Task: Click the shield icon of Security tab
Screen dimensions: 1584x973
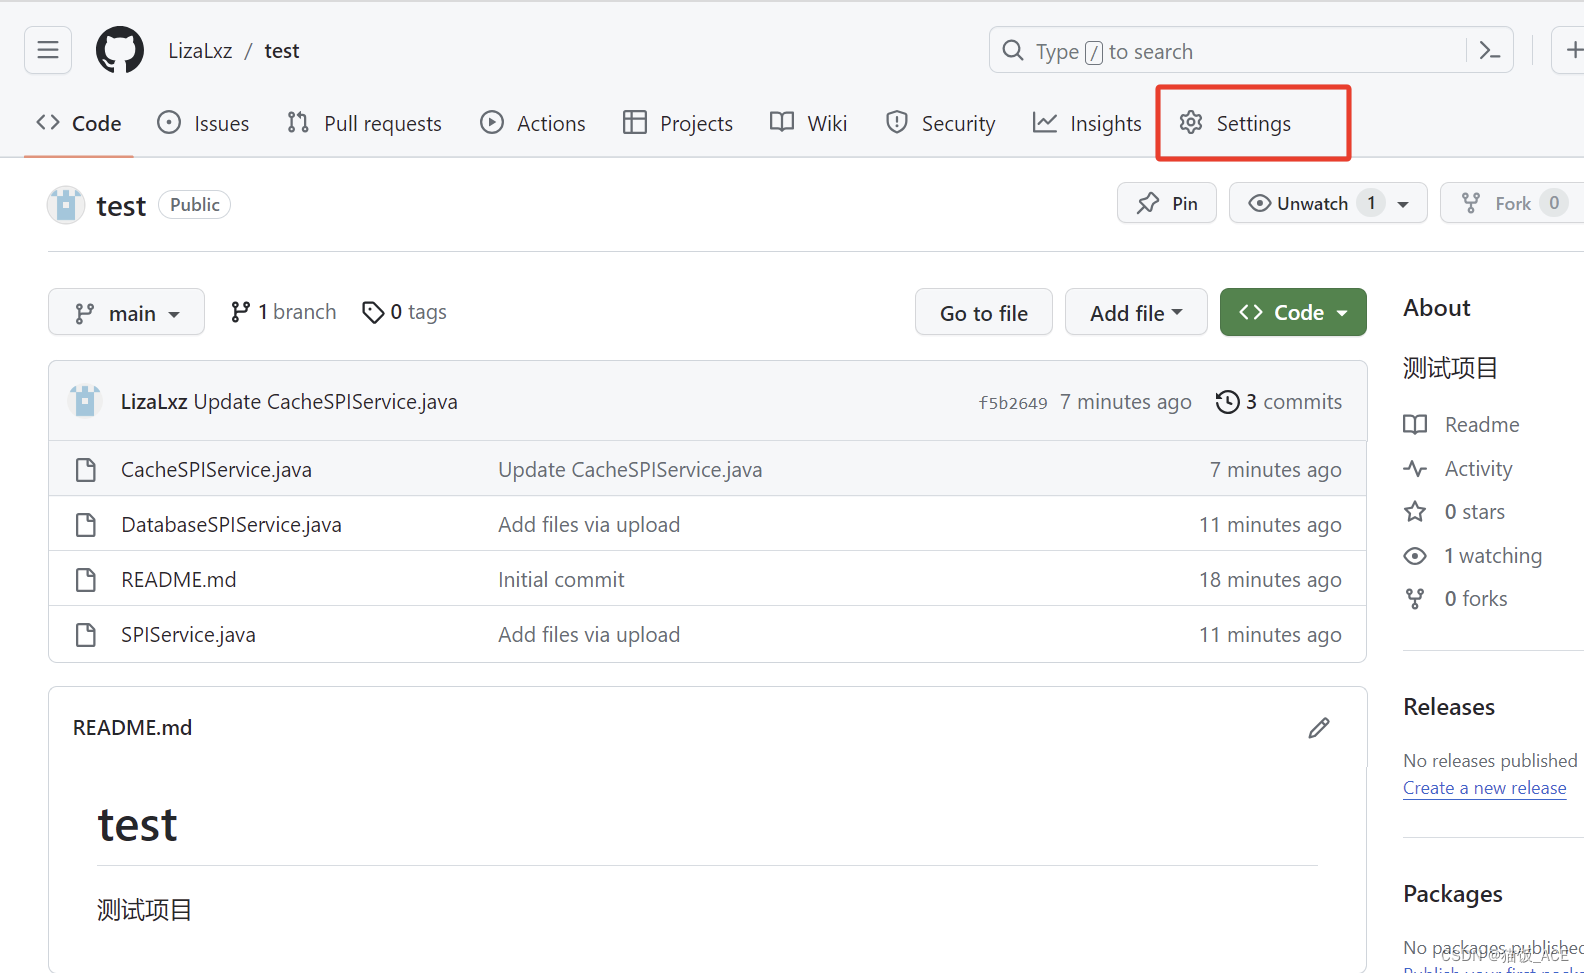Action: (897, 122)
